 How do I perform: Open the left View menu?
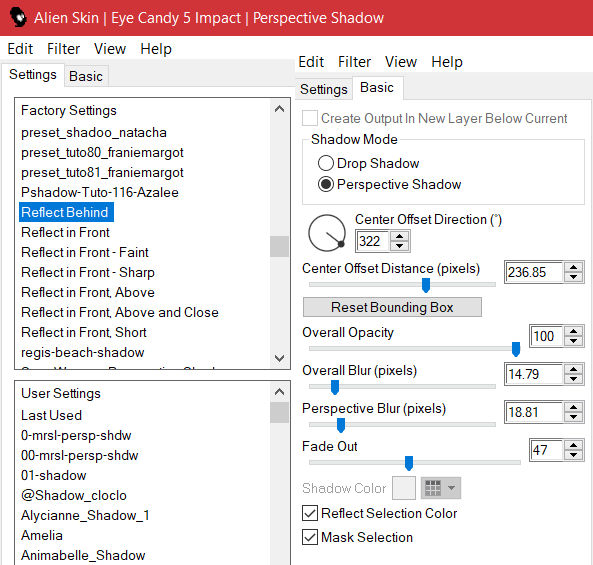[110, 49]
